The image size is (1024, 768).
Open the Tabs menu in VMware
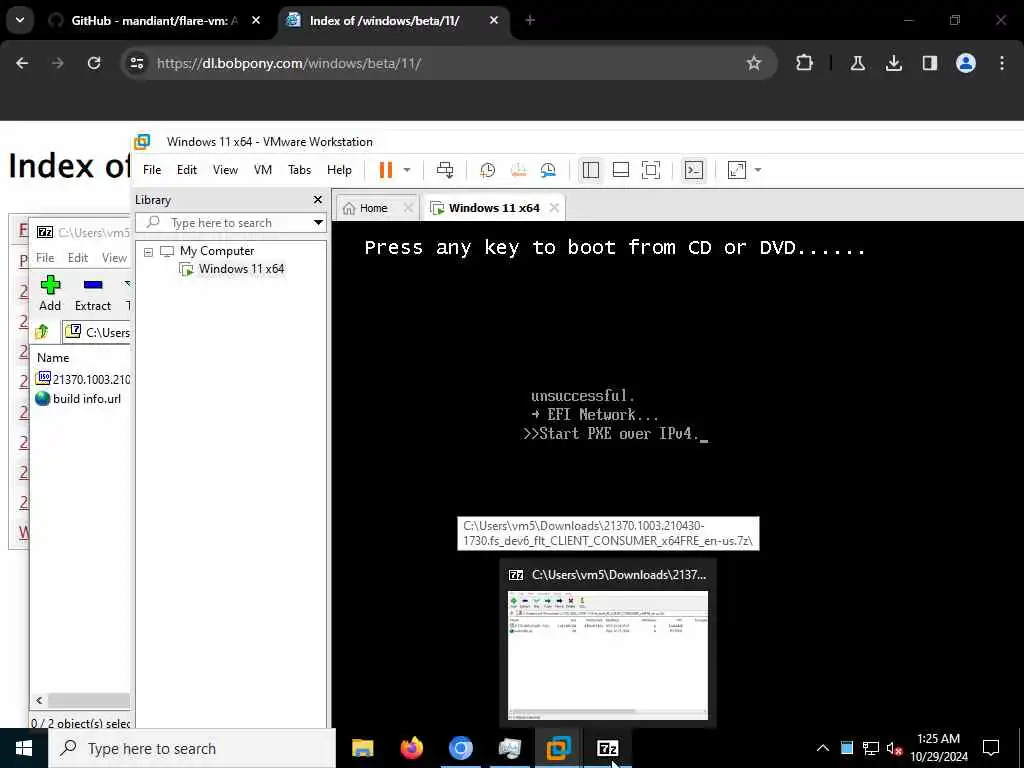click(299, 170)
